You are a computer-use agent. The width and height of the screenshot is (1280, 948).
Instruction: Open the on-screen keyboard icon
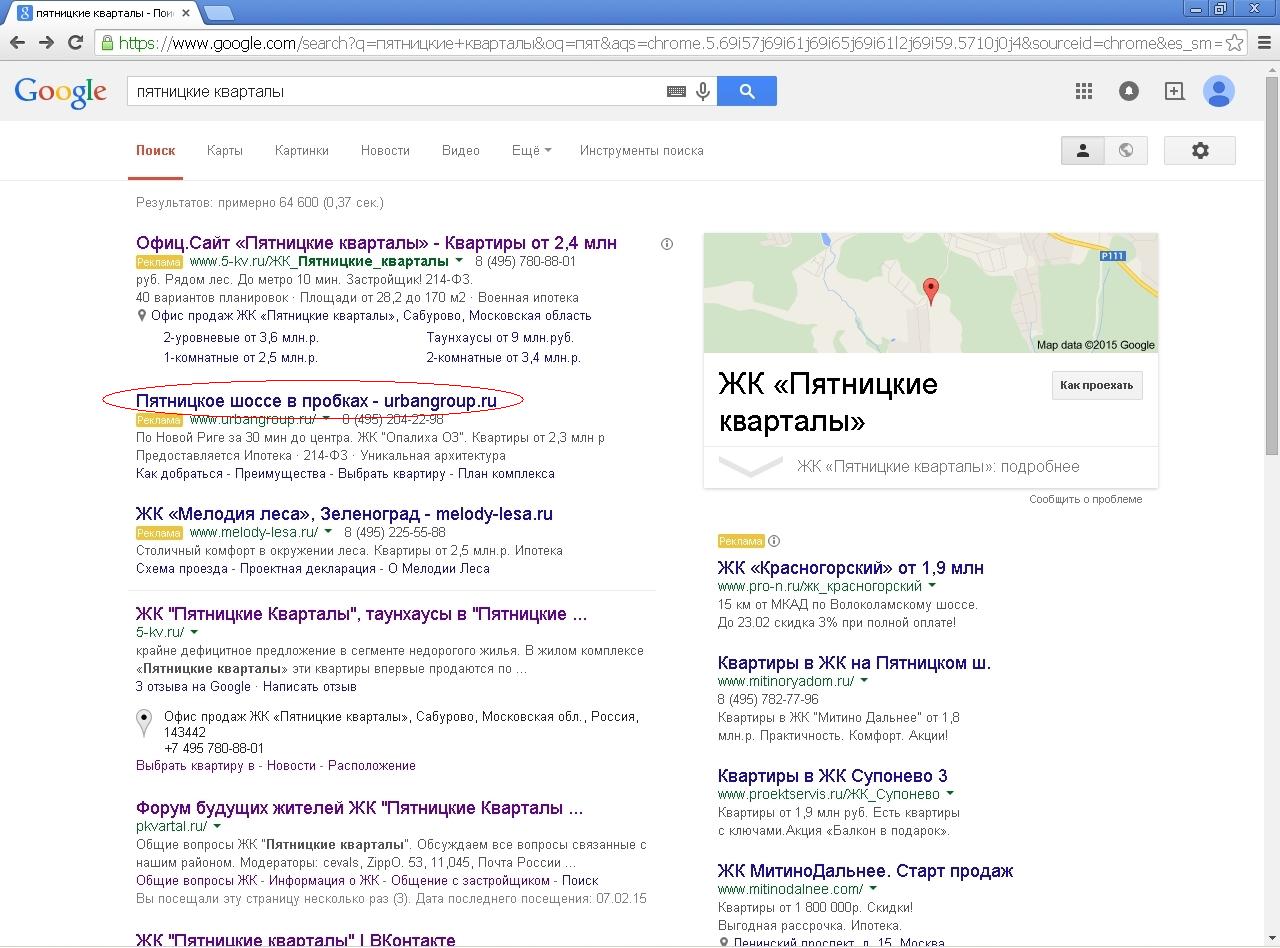(676, 91)
